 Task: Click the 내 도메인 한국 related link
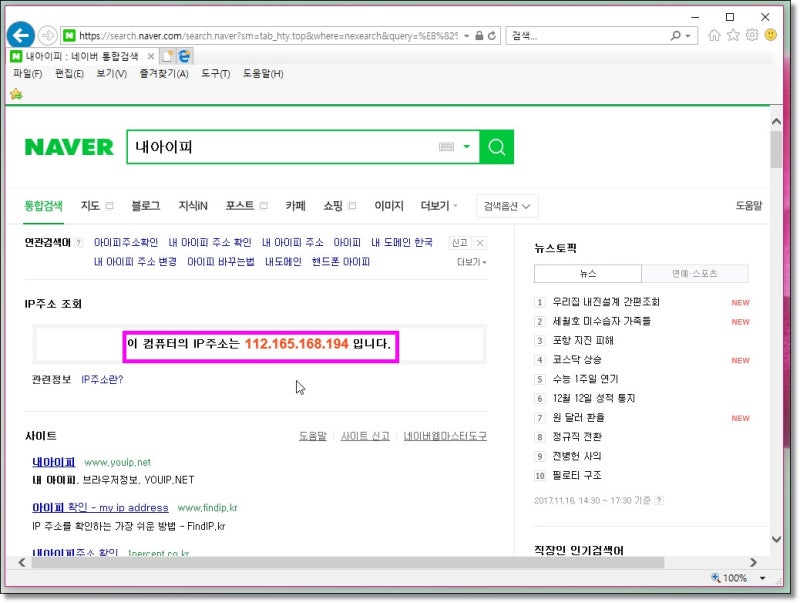[x=402, y=242]
